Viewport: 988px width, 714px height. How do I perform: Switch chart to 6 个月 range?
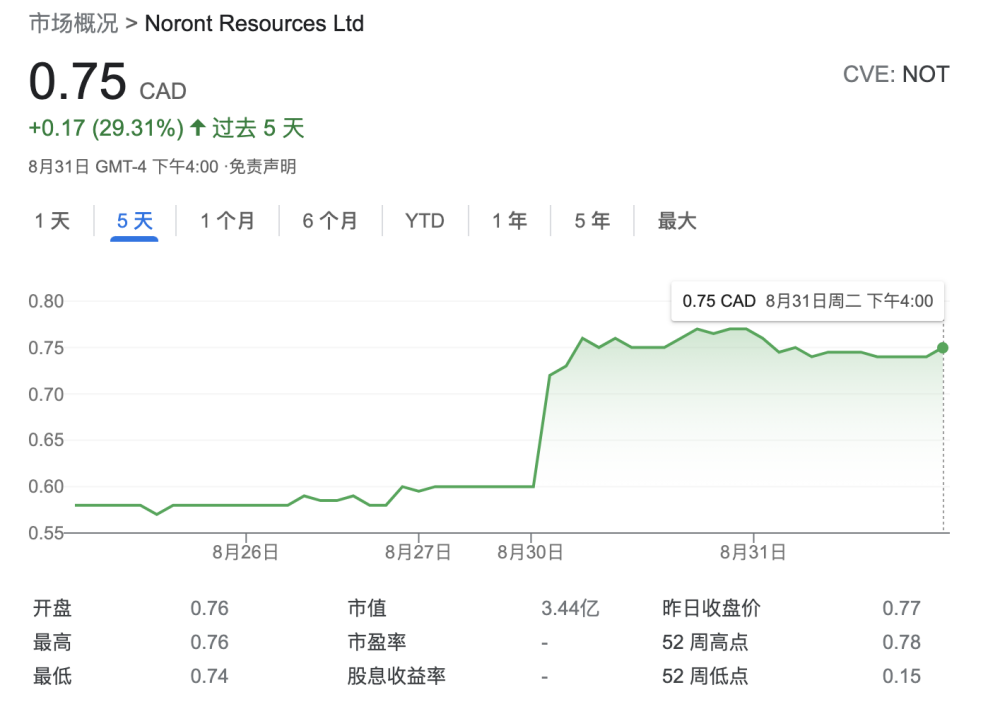coord(330,221)
